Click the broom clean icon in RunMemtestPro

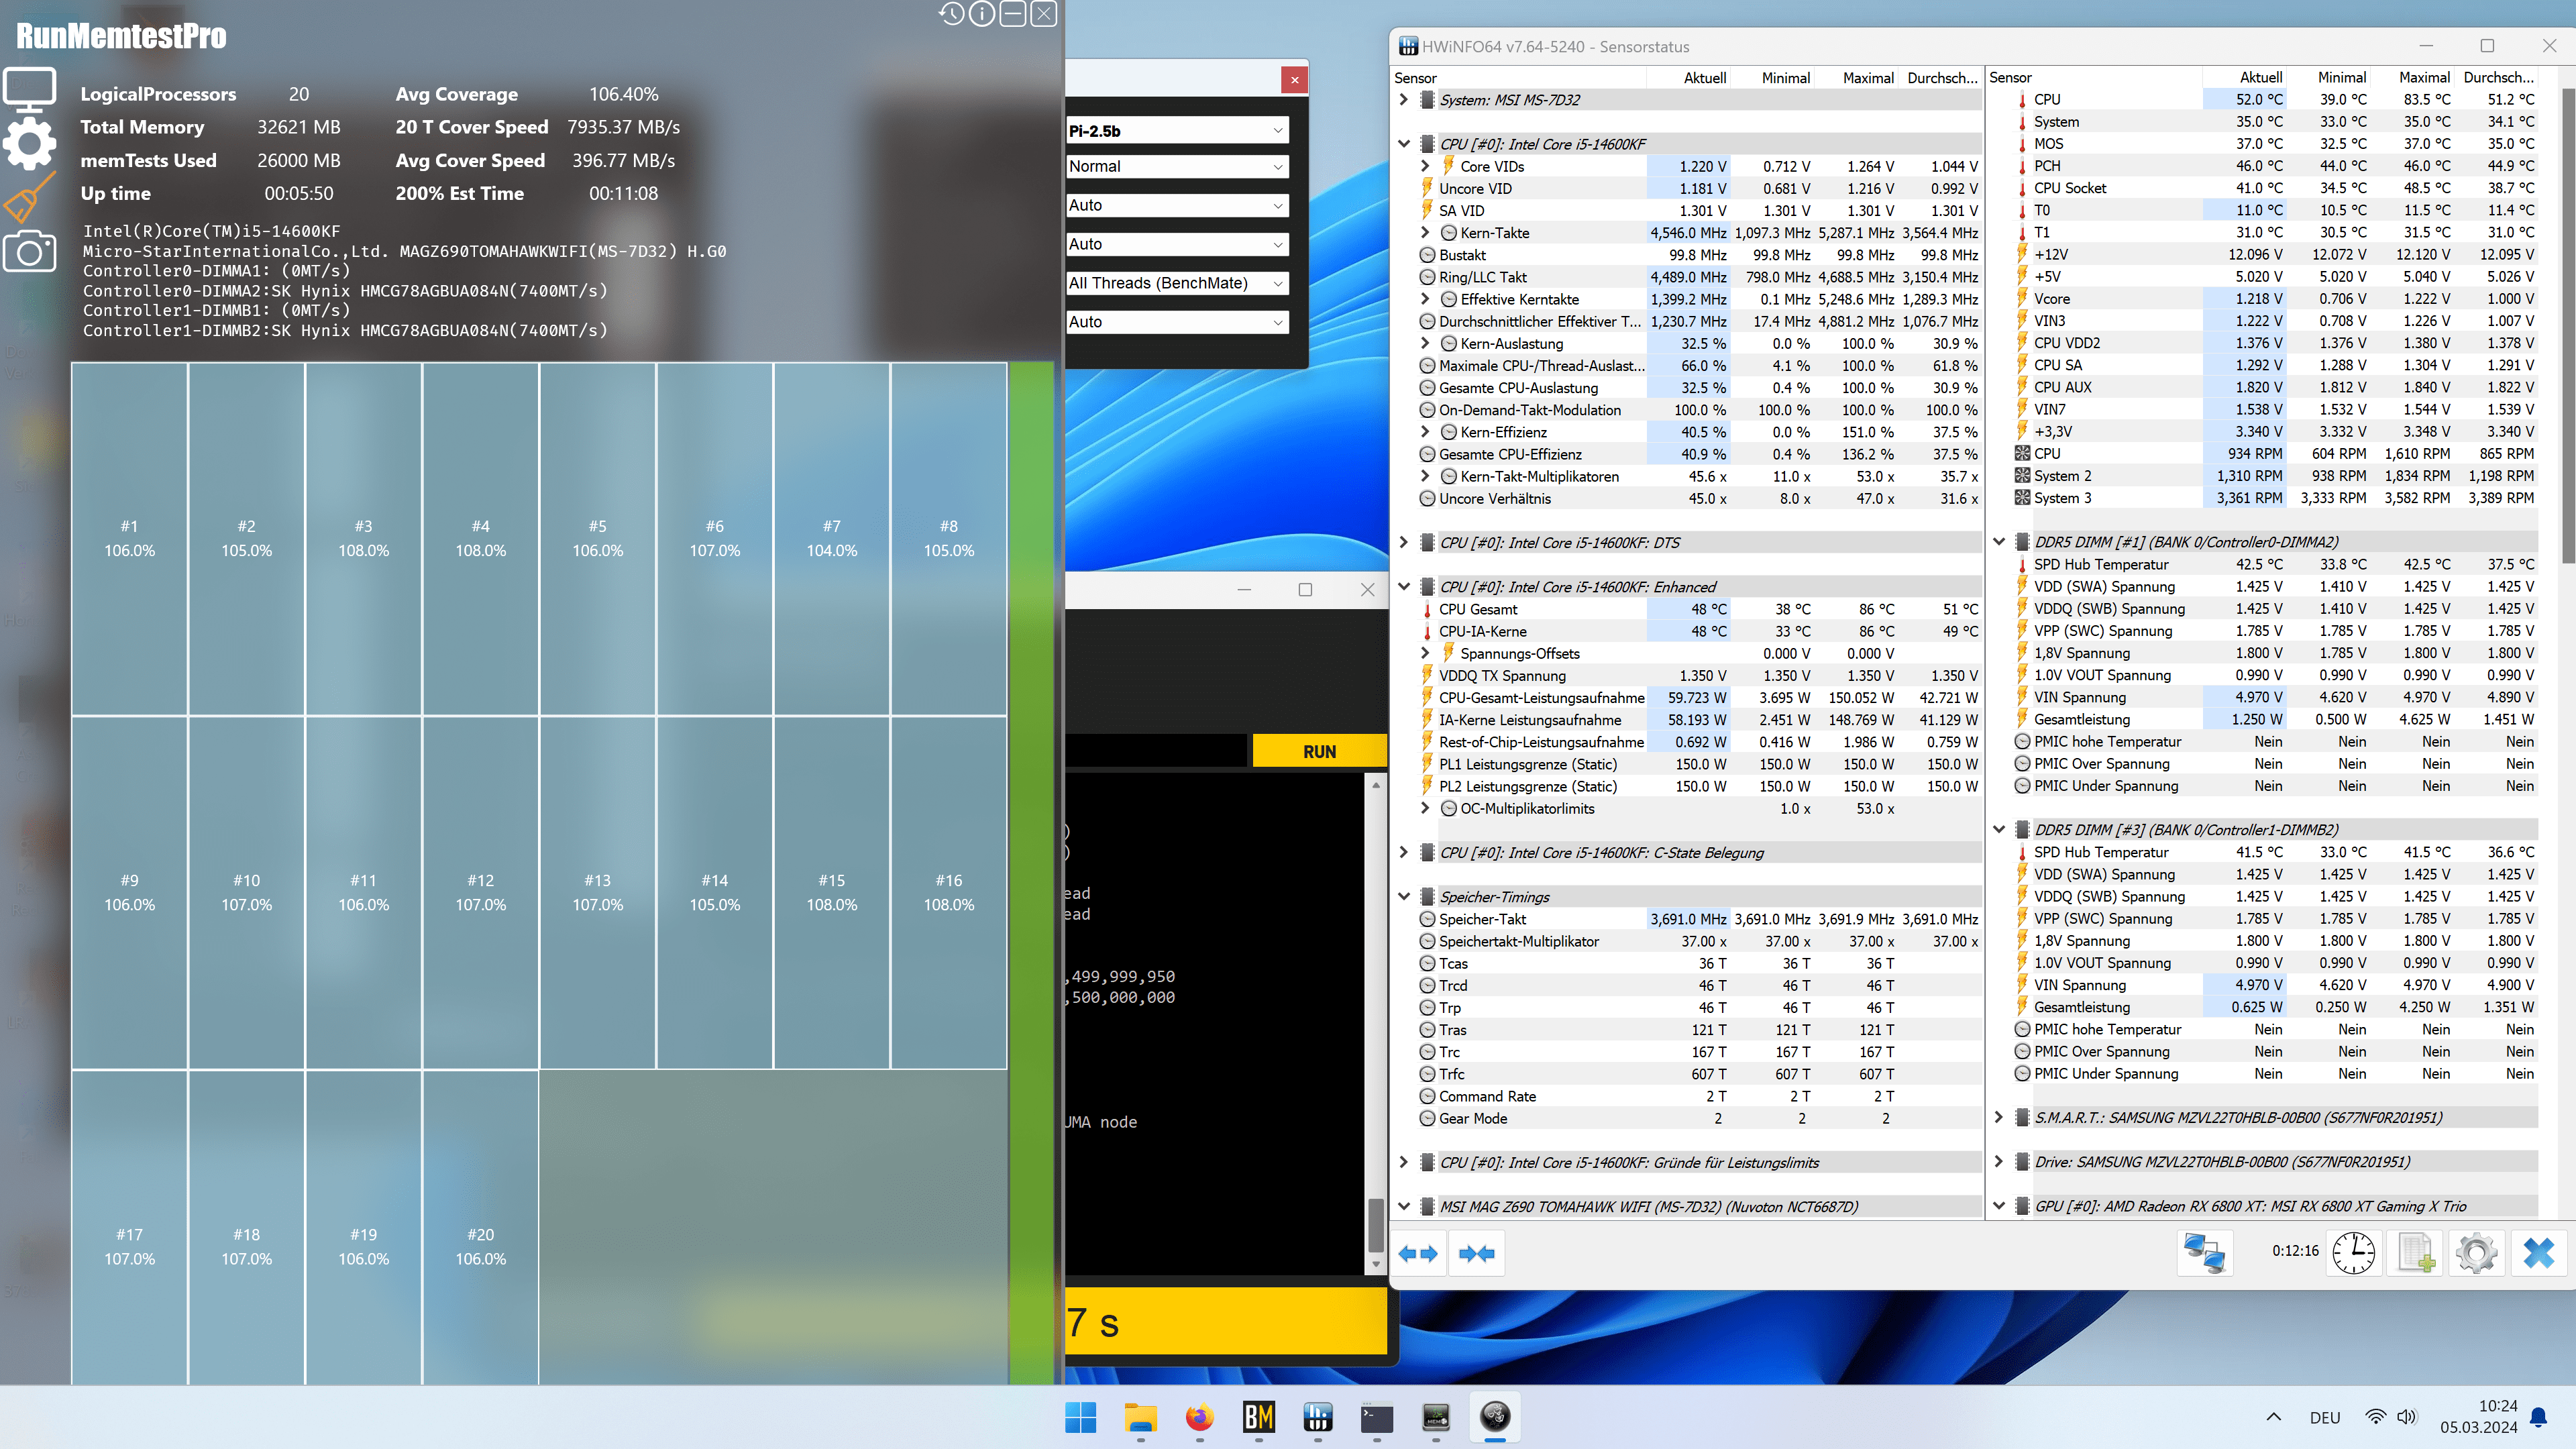[x=30, y=197]
